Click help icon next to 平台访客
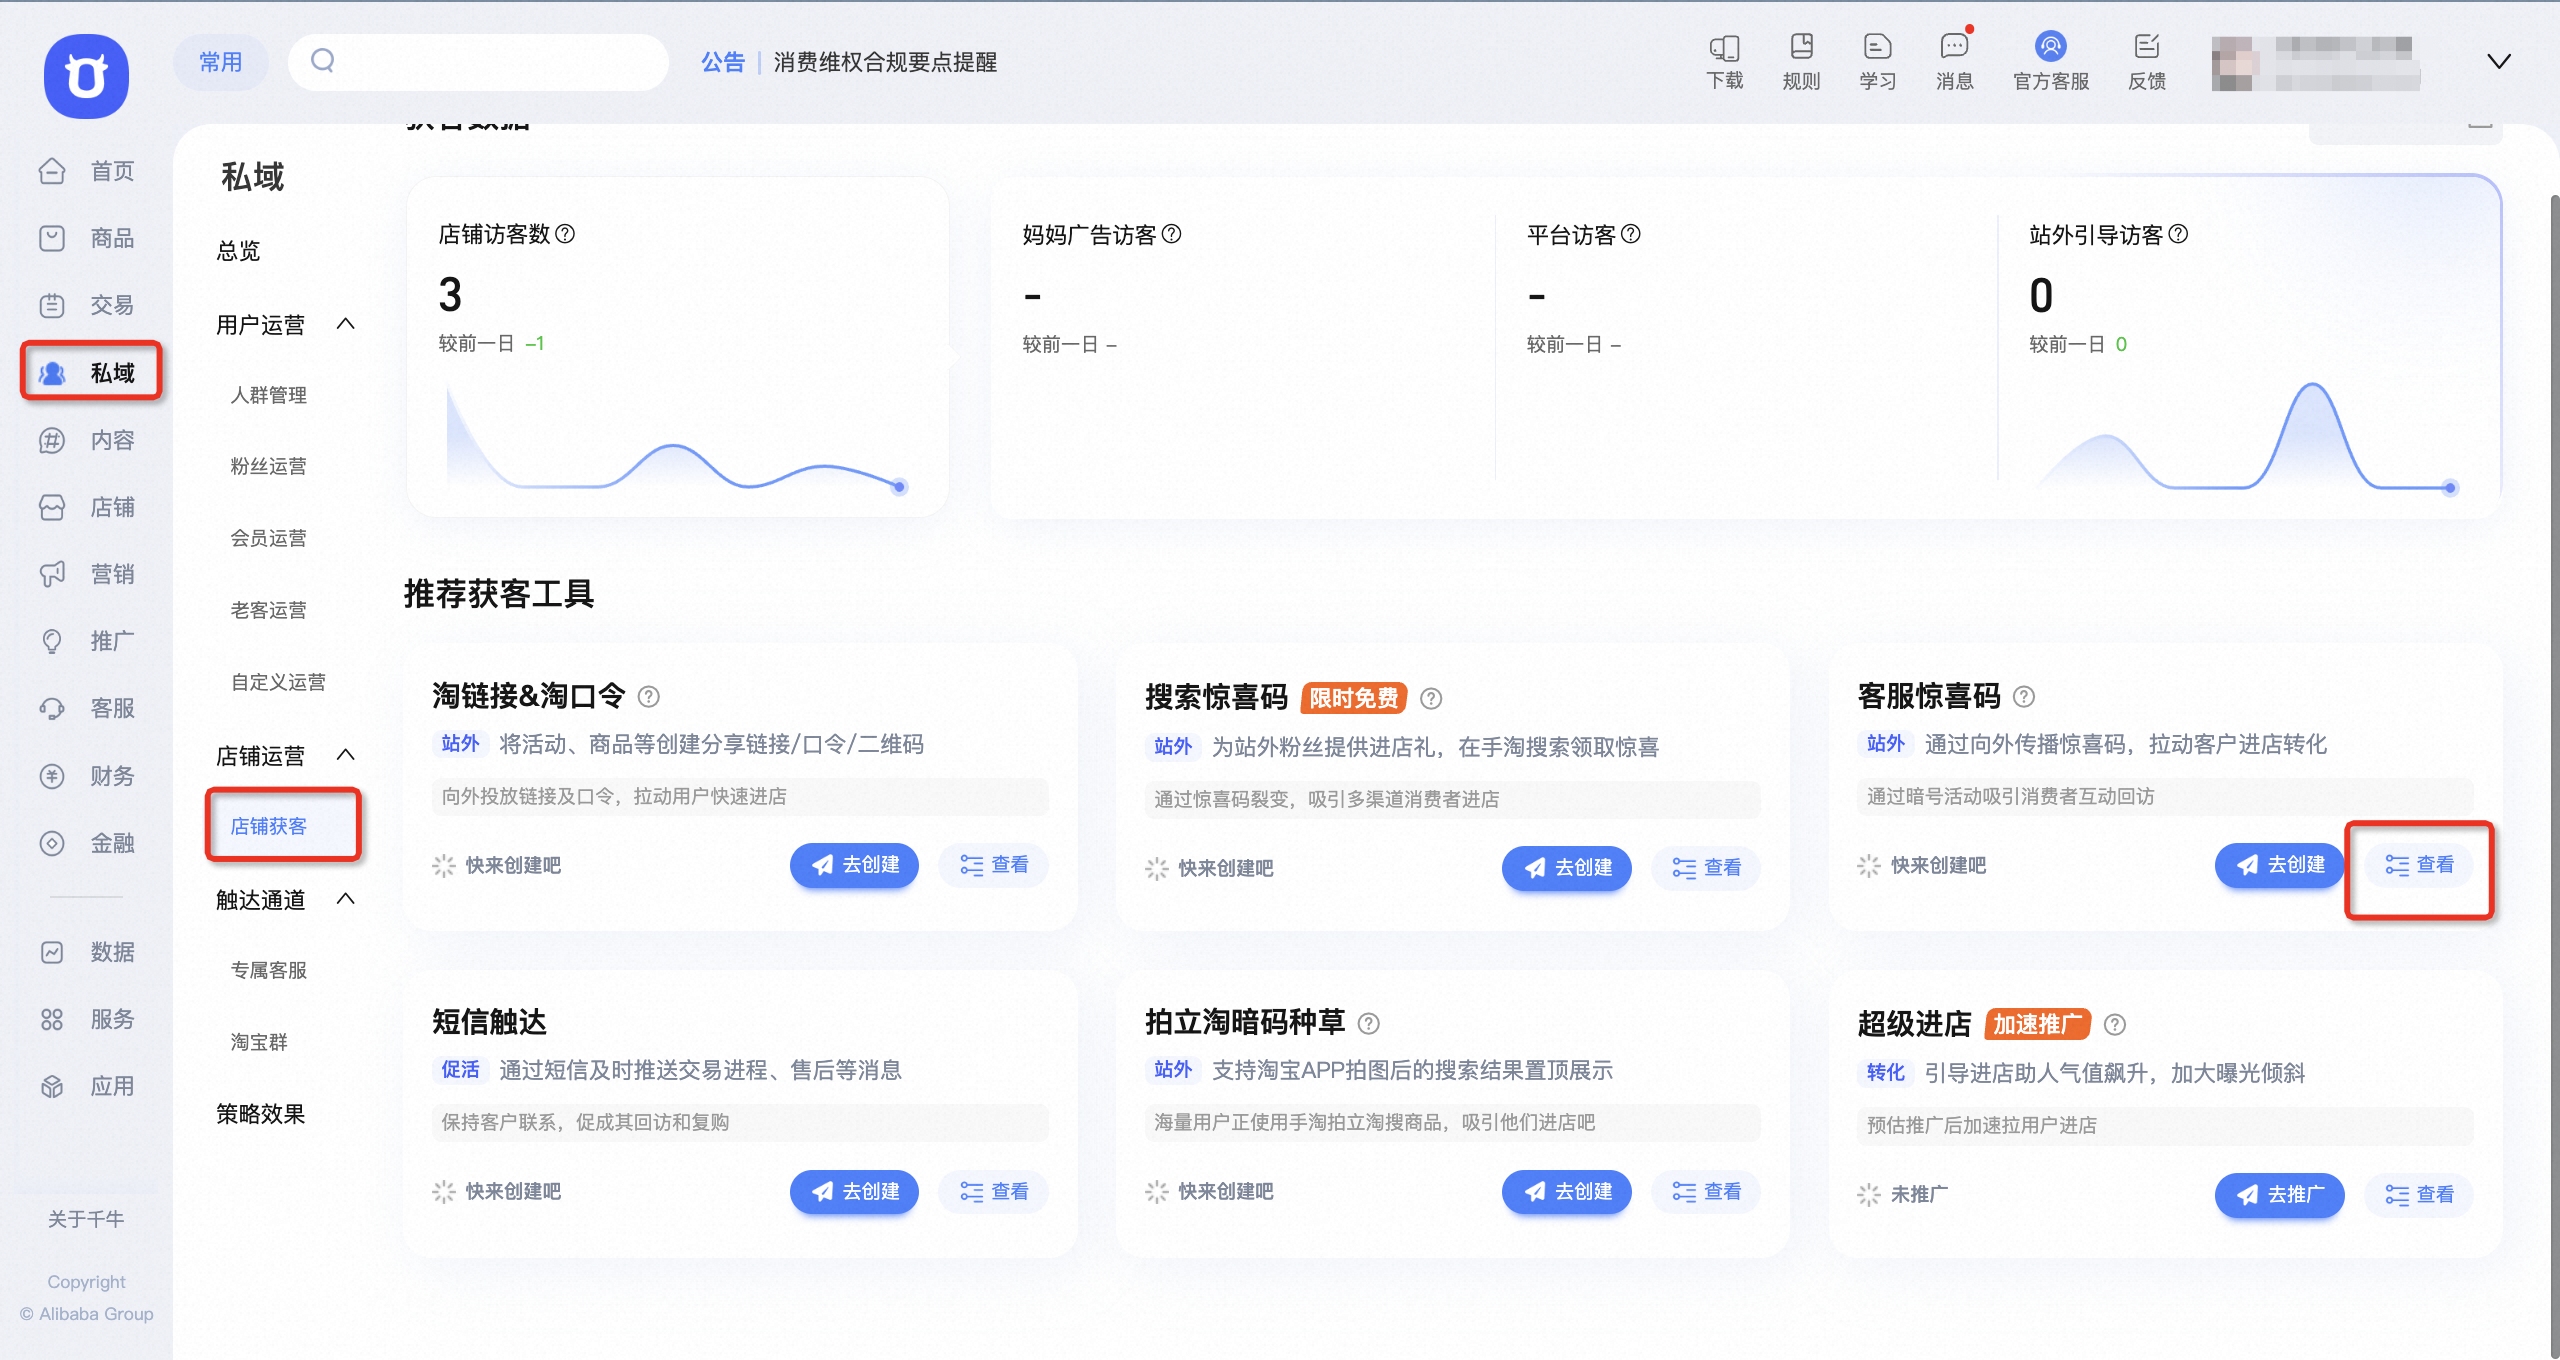Image resolution: width=2560 pixels, height=1360 pixels. pos(1631,234)
